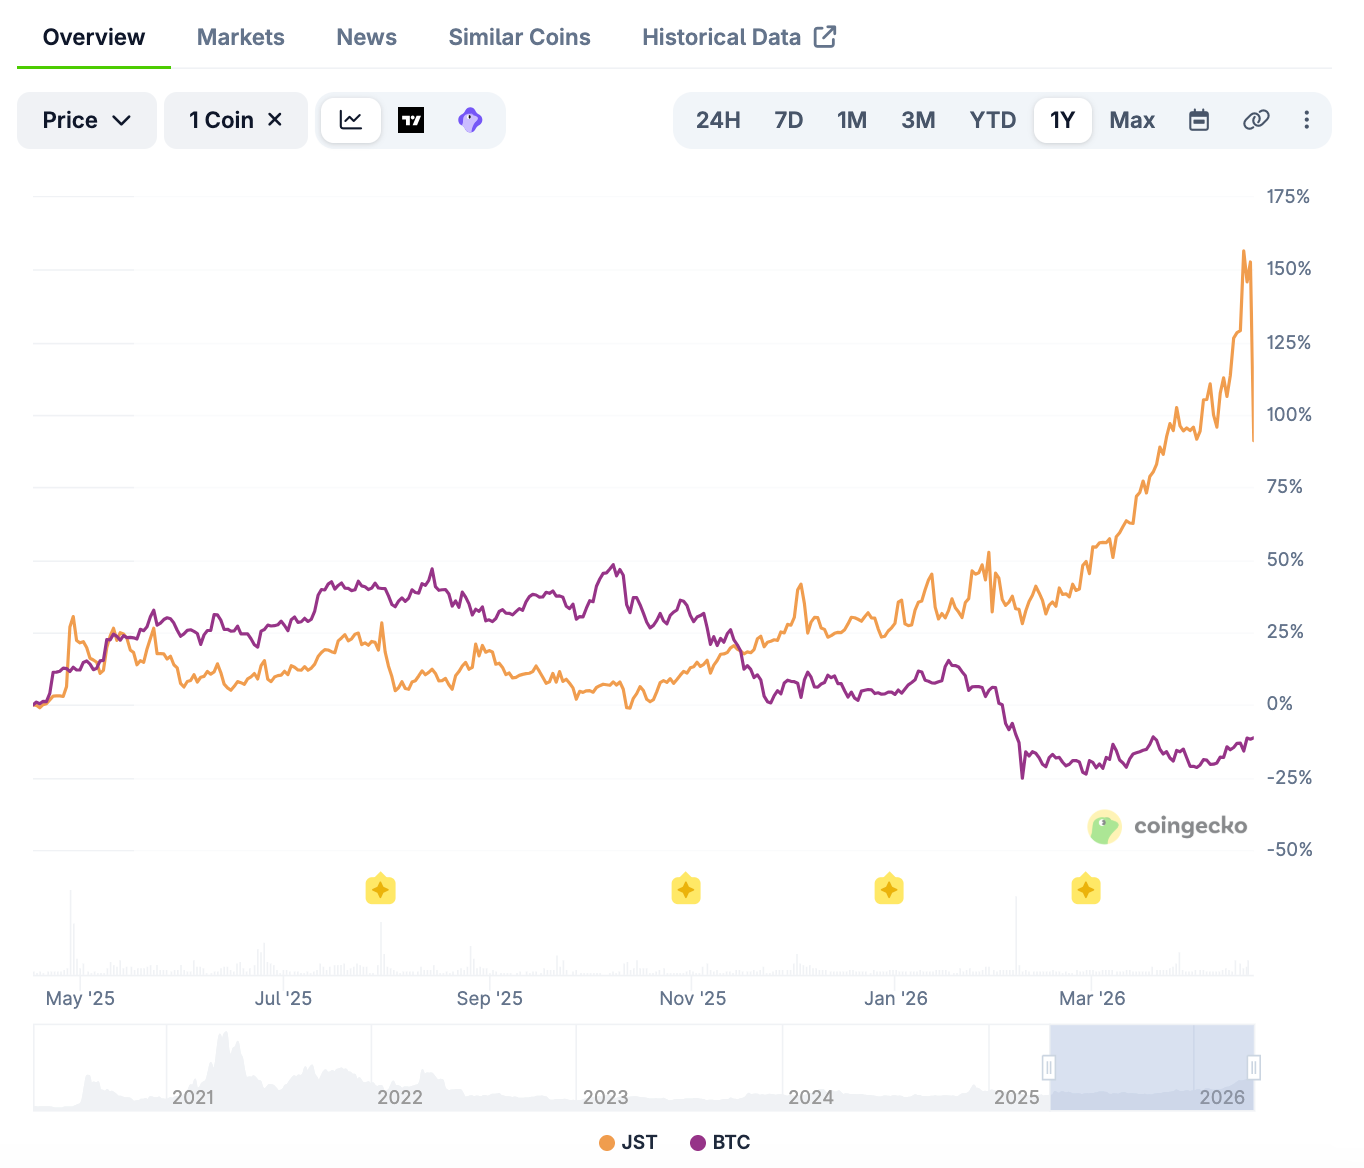Choose the YTD range button
The height and width of the screenshot is (1168, 1364).
(992, 120)
